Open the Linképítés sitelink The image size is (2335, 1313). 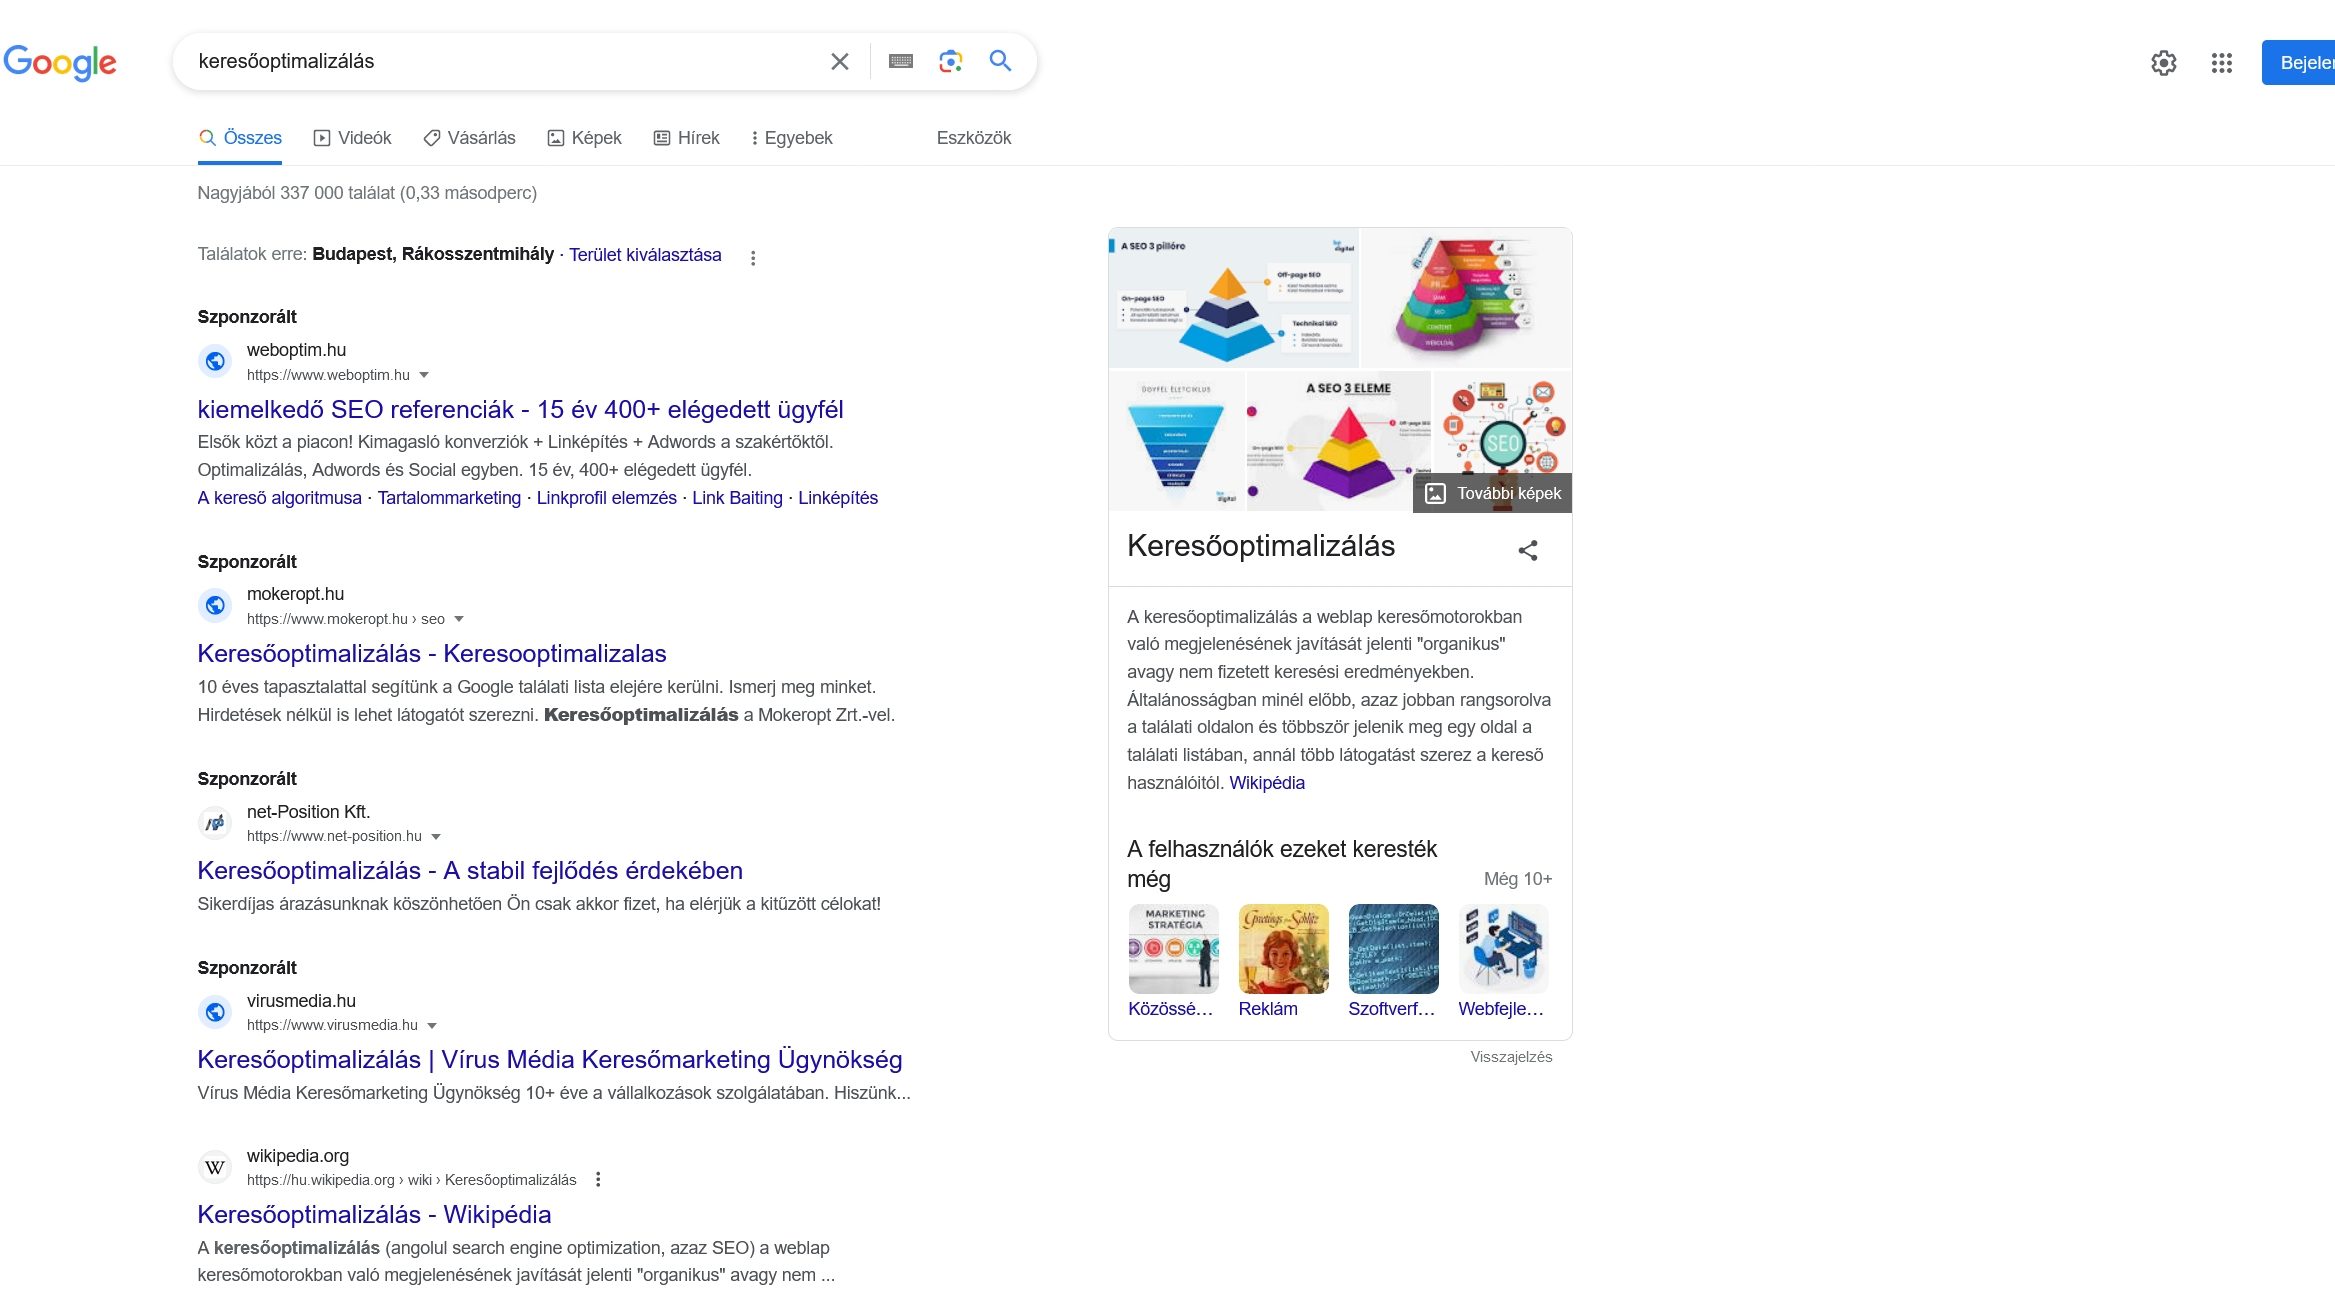click(x=838, y=498)
